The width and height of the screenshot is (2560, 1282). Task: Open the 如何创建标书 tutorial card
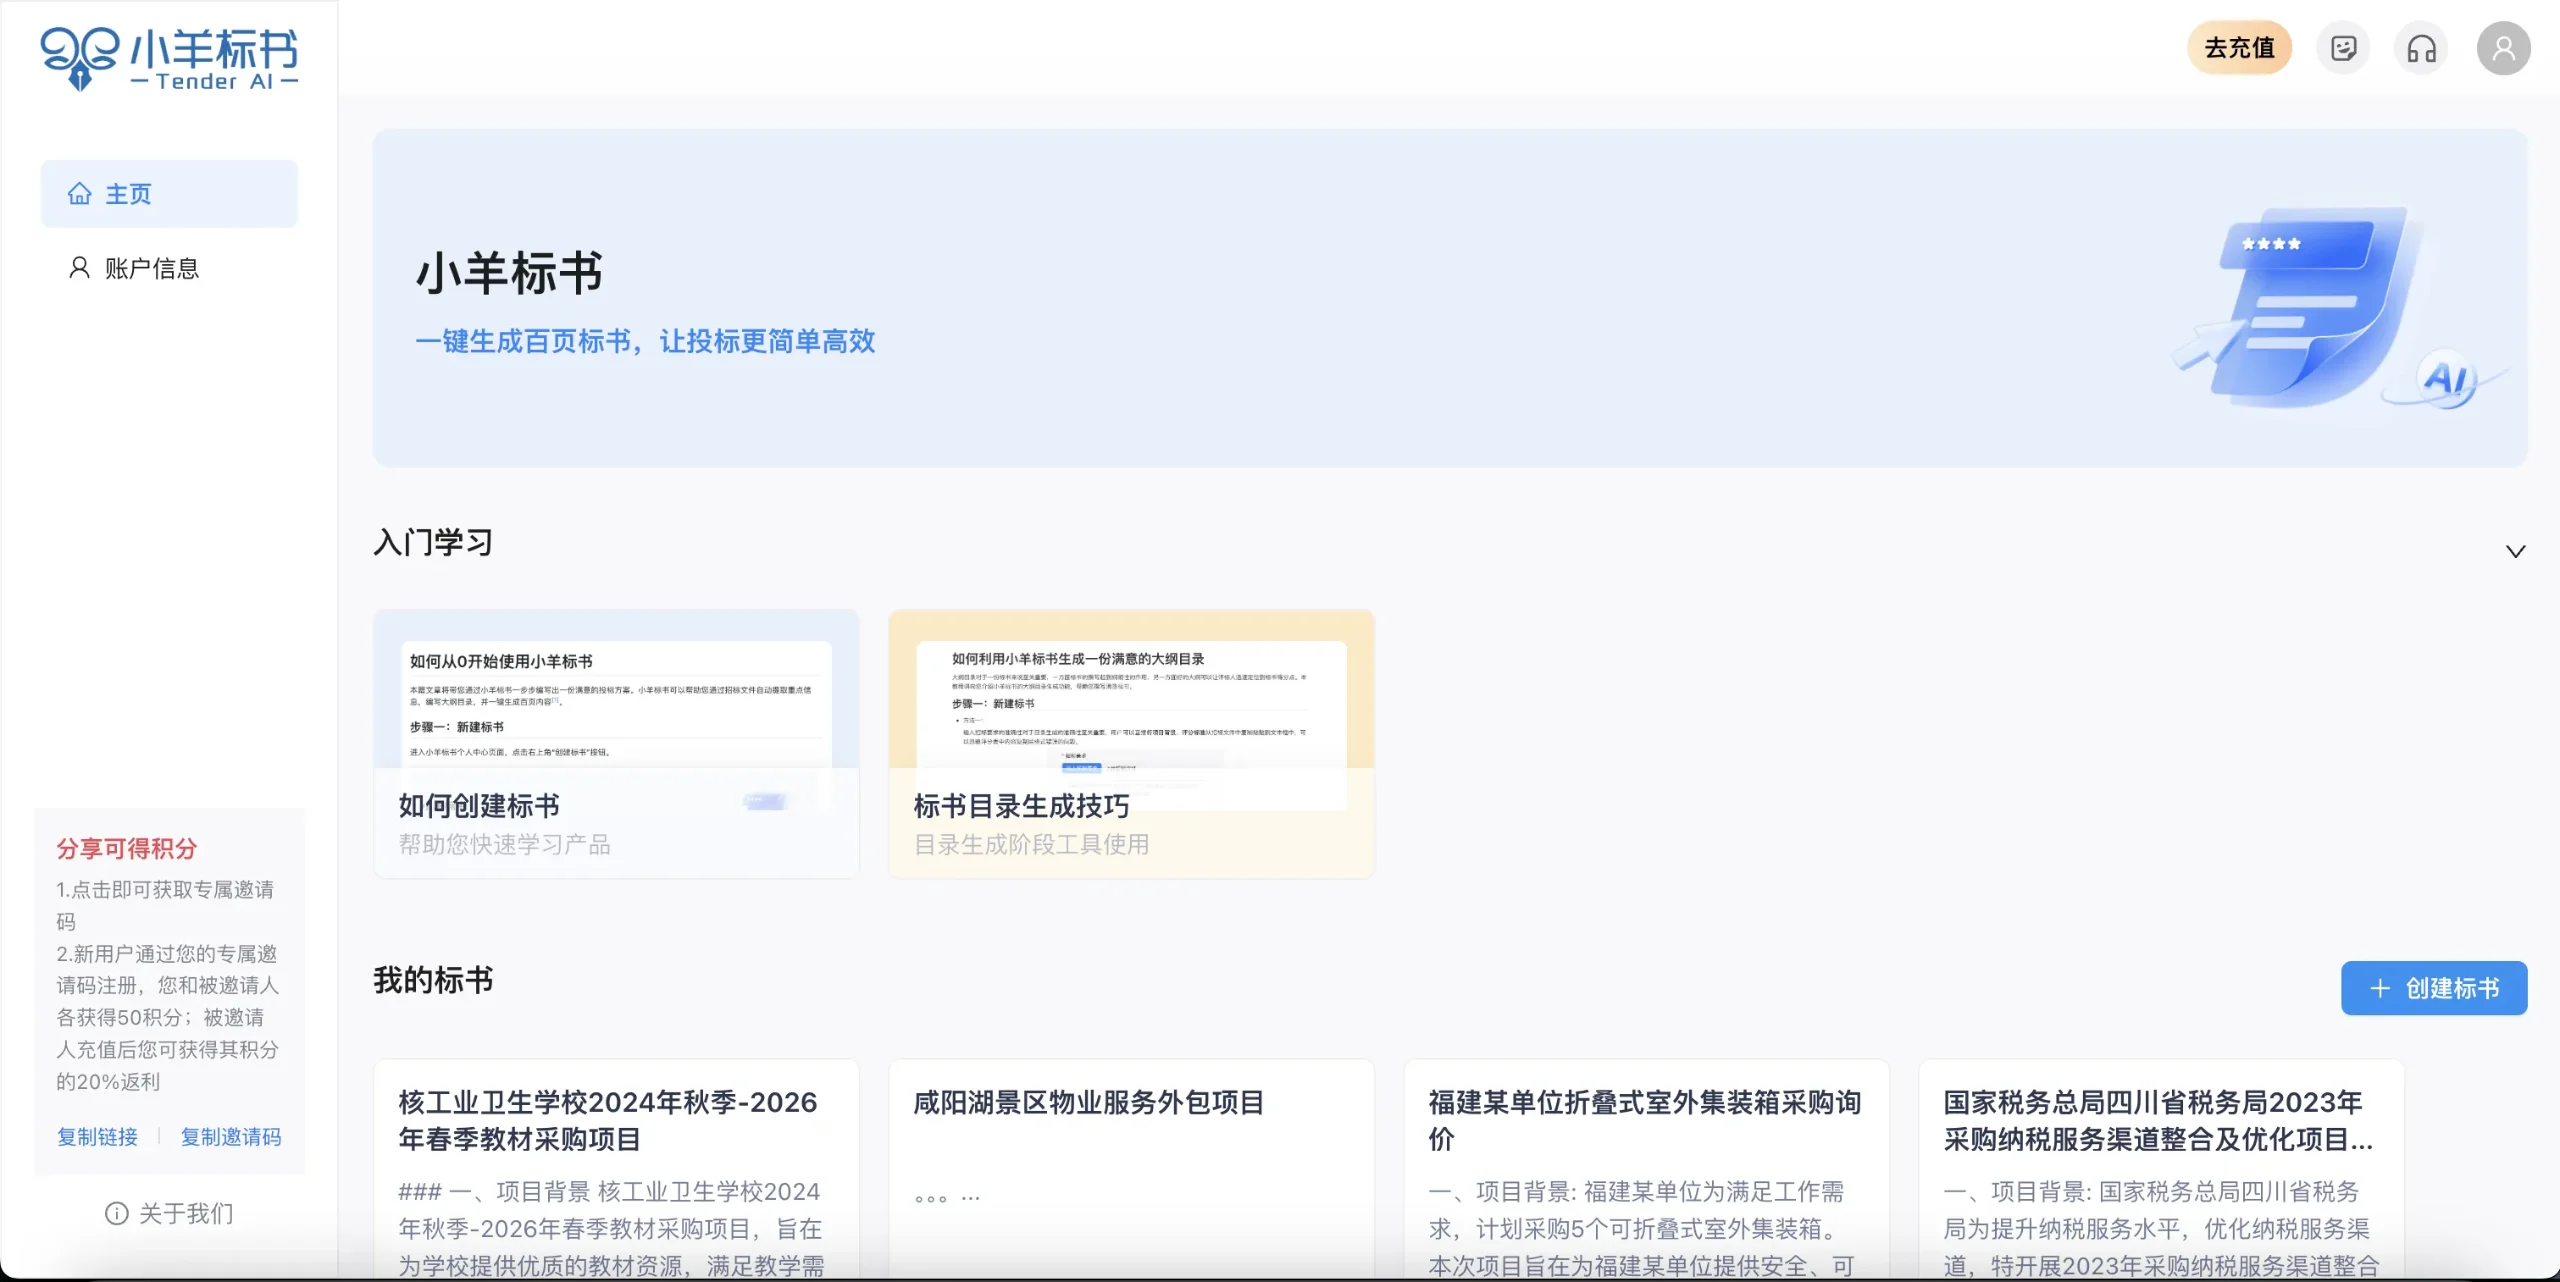(x=616, y=744)
